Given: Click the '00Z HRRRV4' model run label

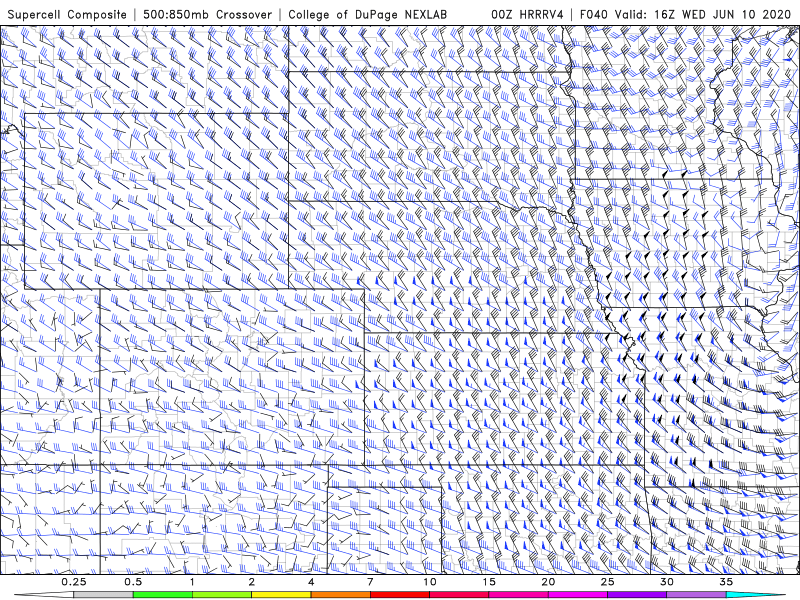Looking at the screenshot, I should [x=527, y=14].
